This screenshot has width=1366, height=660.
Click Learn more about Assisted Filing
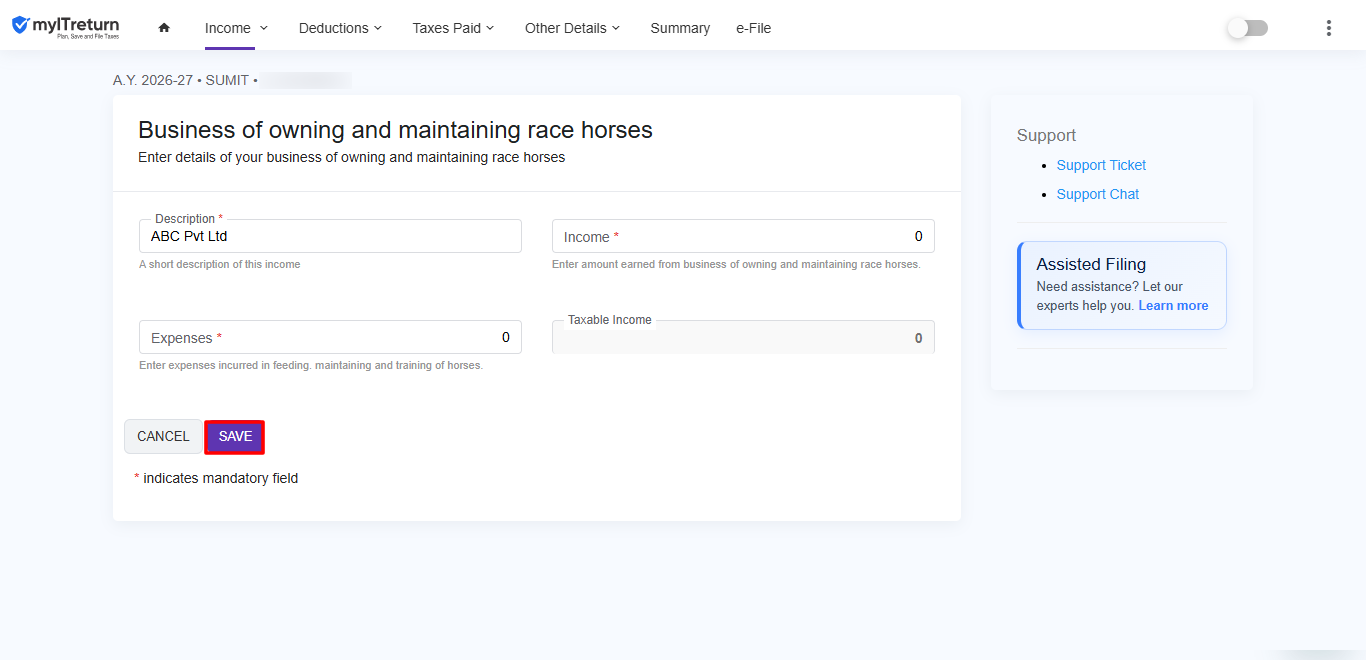click(x=1173, y=306)
